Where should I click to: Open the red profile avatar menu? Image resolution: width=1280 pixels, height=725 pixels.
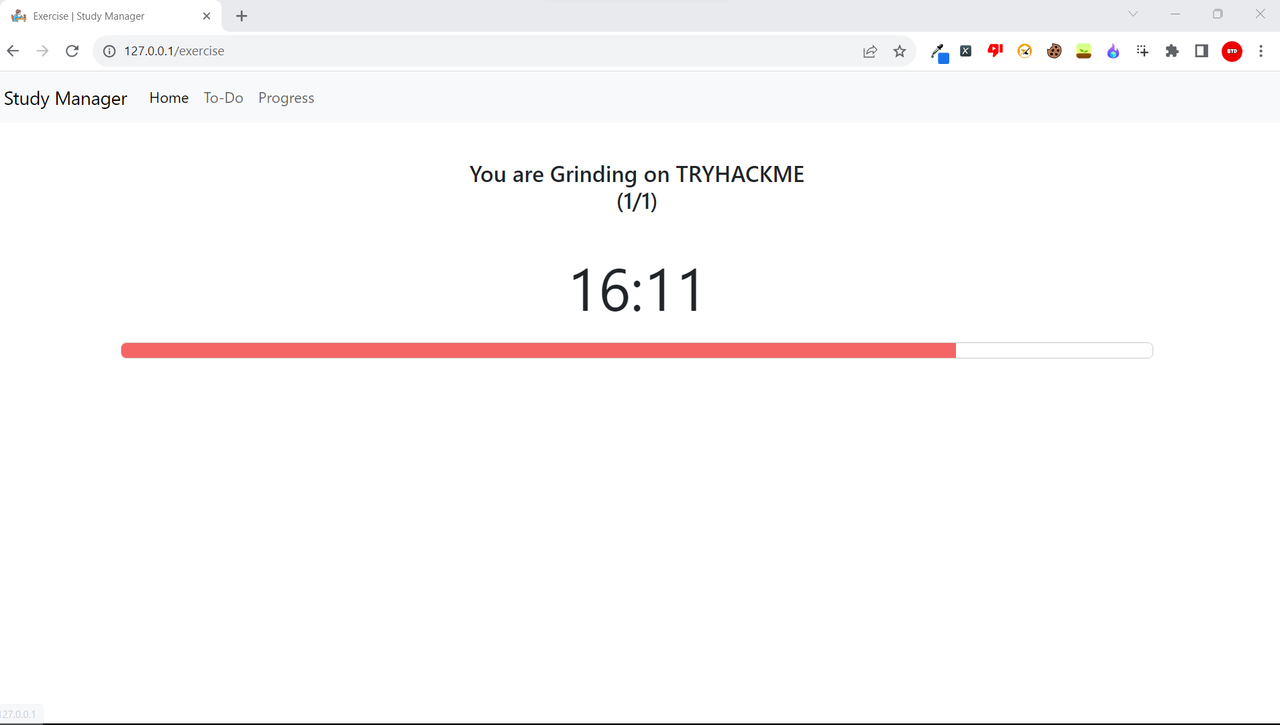1232,51
